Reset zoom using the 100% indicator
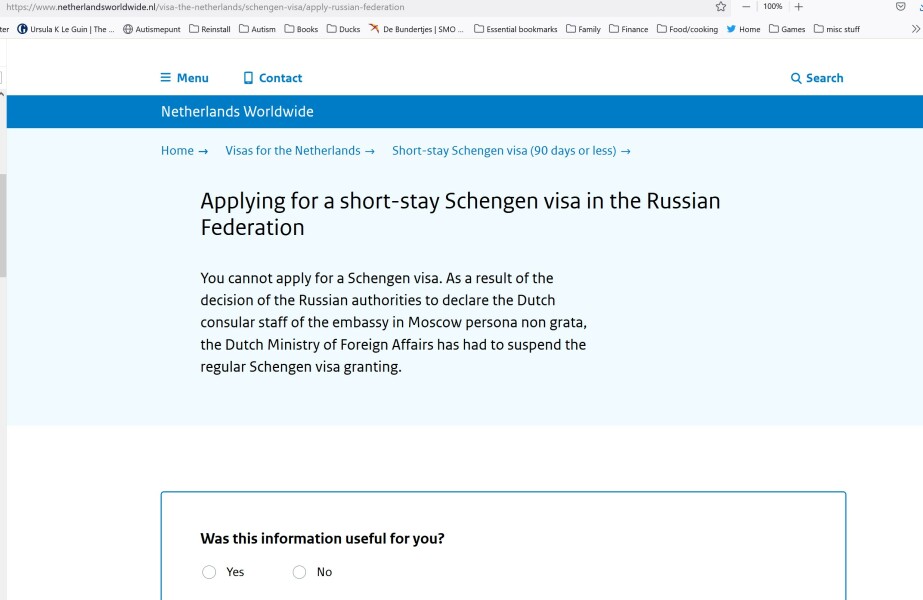Screen dimensions: 923x600 tap(772, 7)
